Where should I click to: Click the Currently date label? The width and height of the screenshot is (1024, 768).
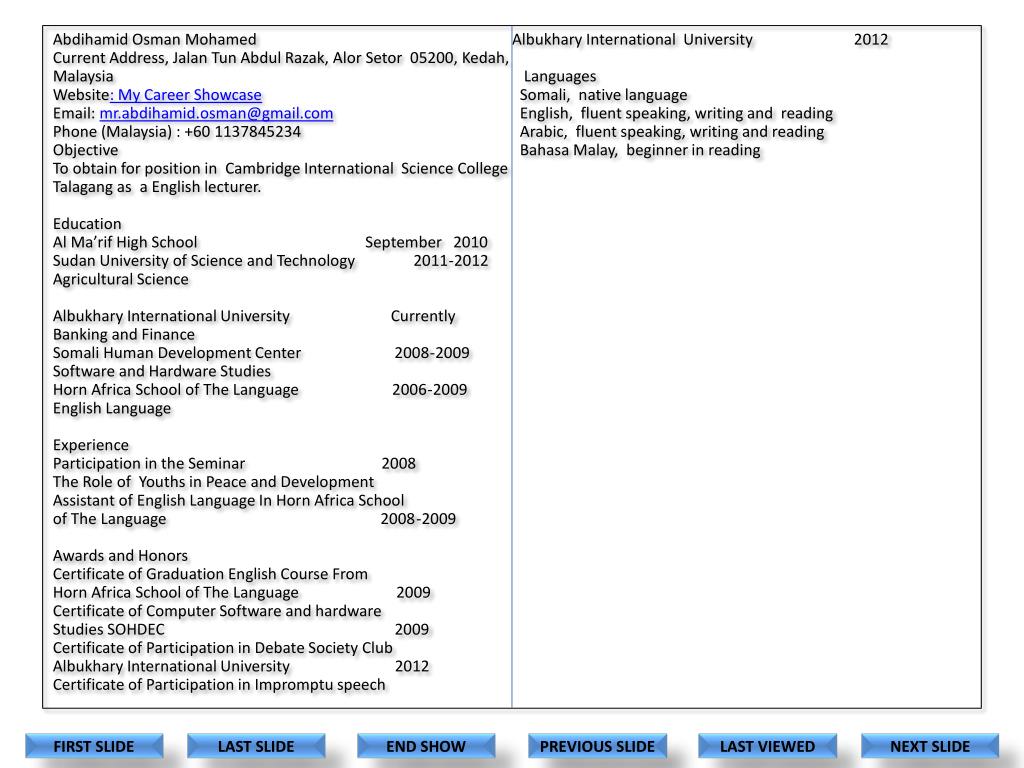(423, 316)
